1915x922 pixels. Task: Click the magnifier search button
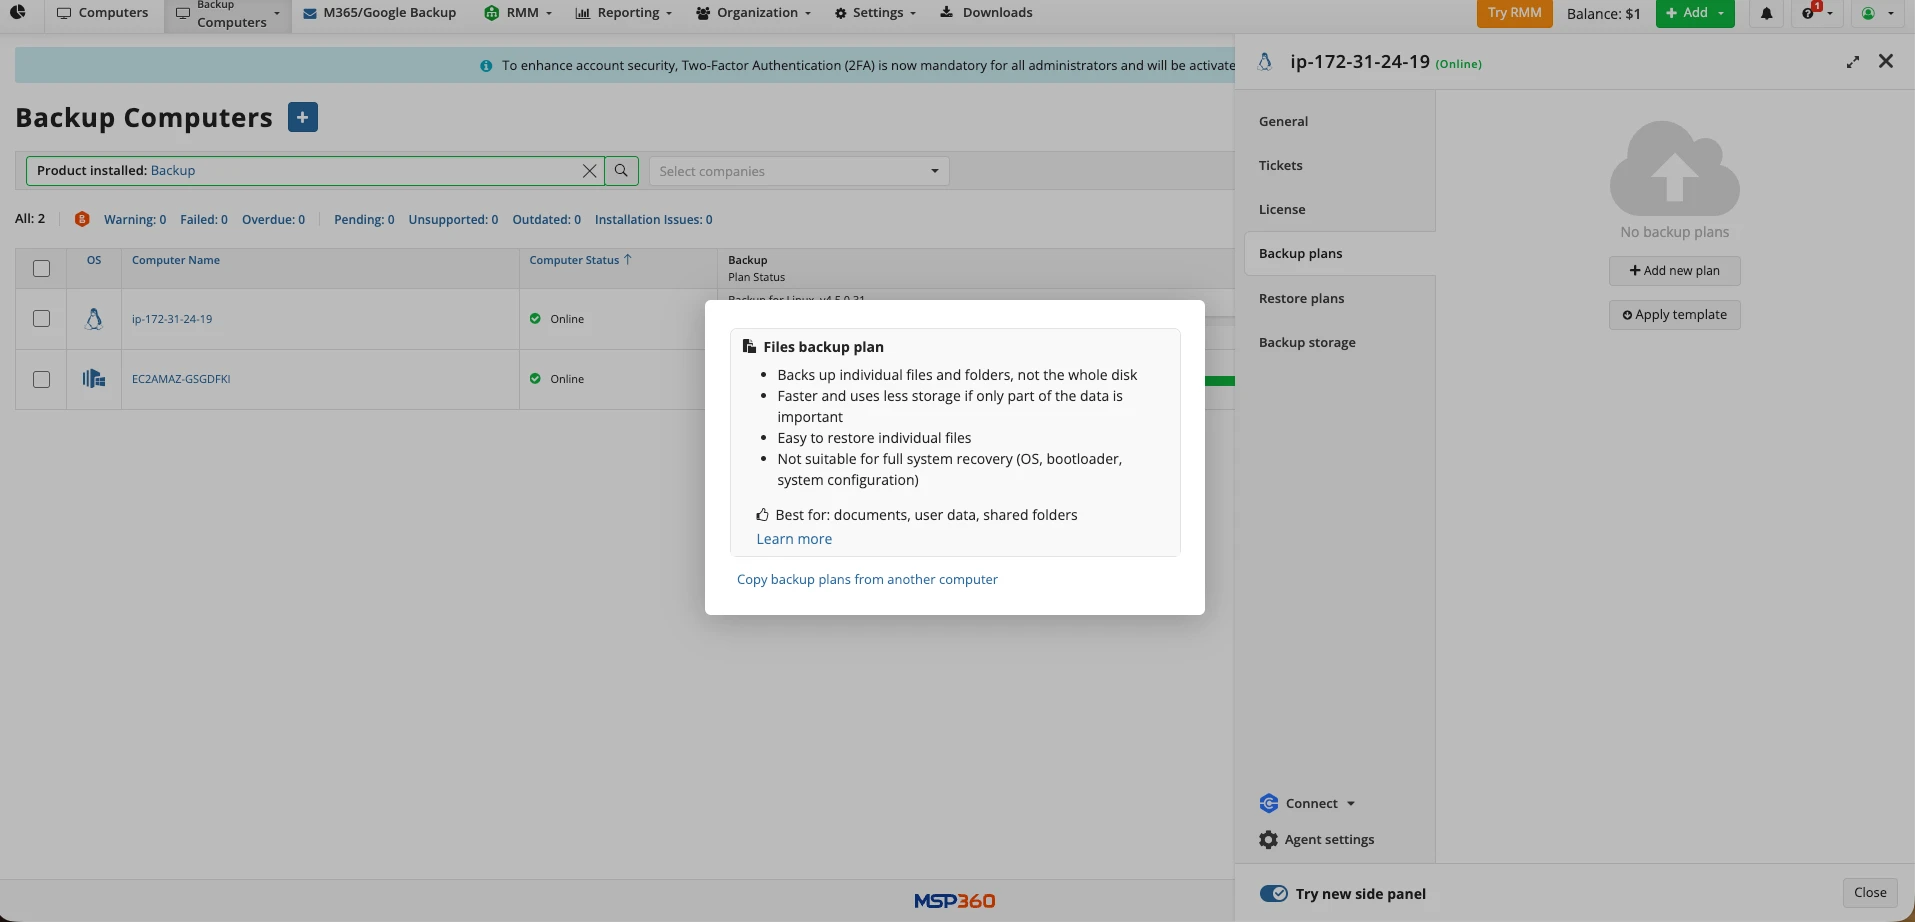(x=621, y=171)
